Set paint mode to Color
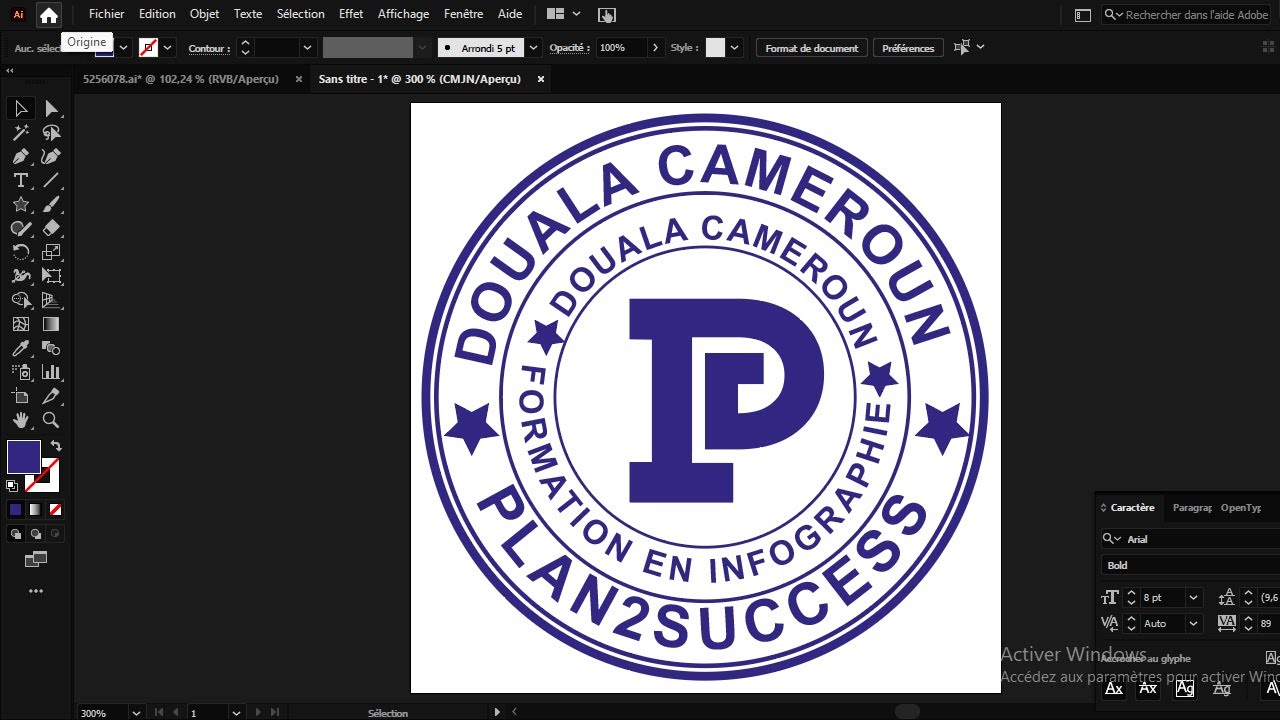This screenshot has width=1280, height=720. (15, 510)
